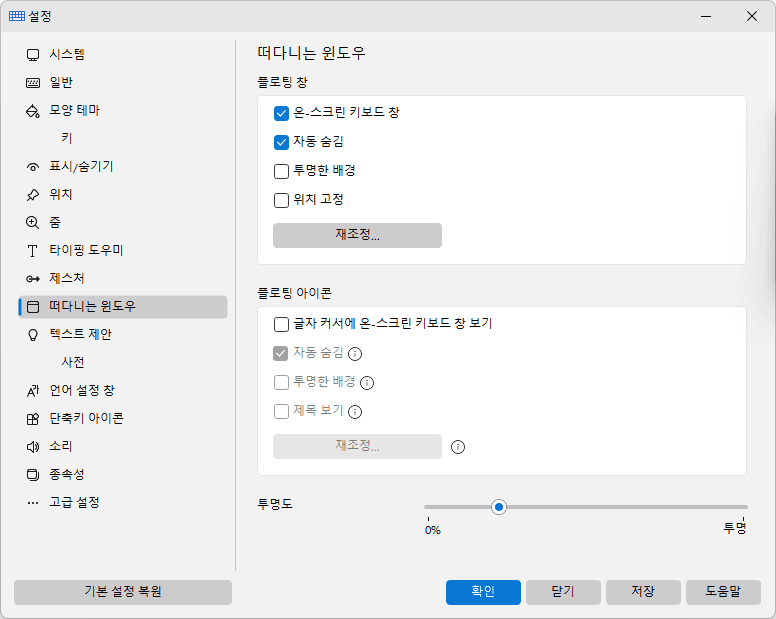Open 표시/숨기기 settings page

(x=123, y=167)
